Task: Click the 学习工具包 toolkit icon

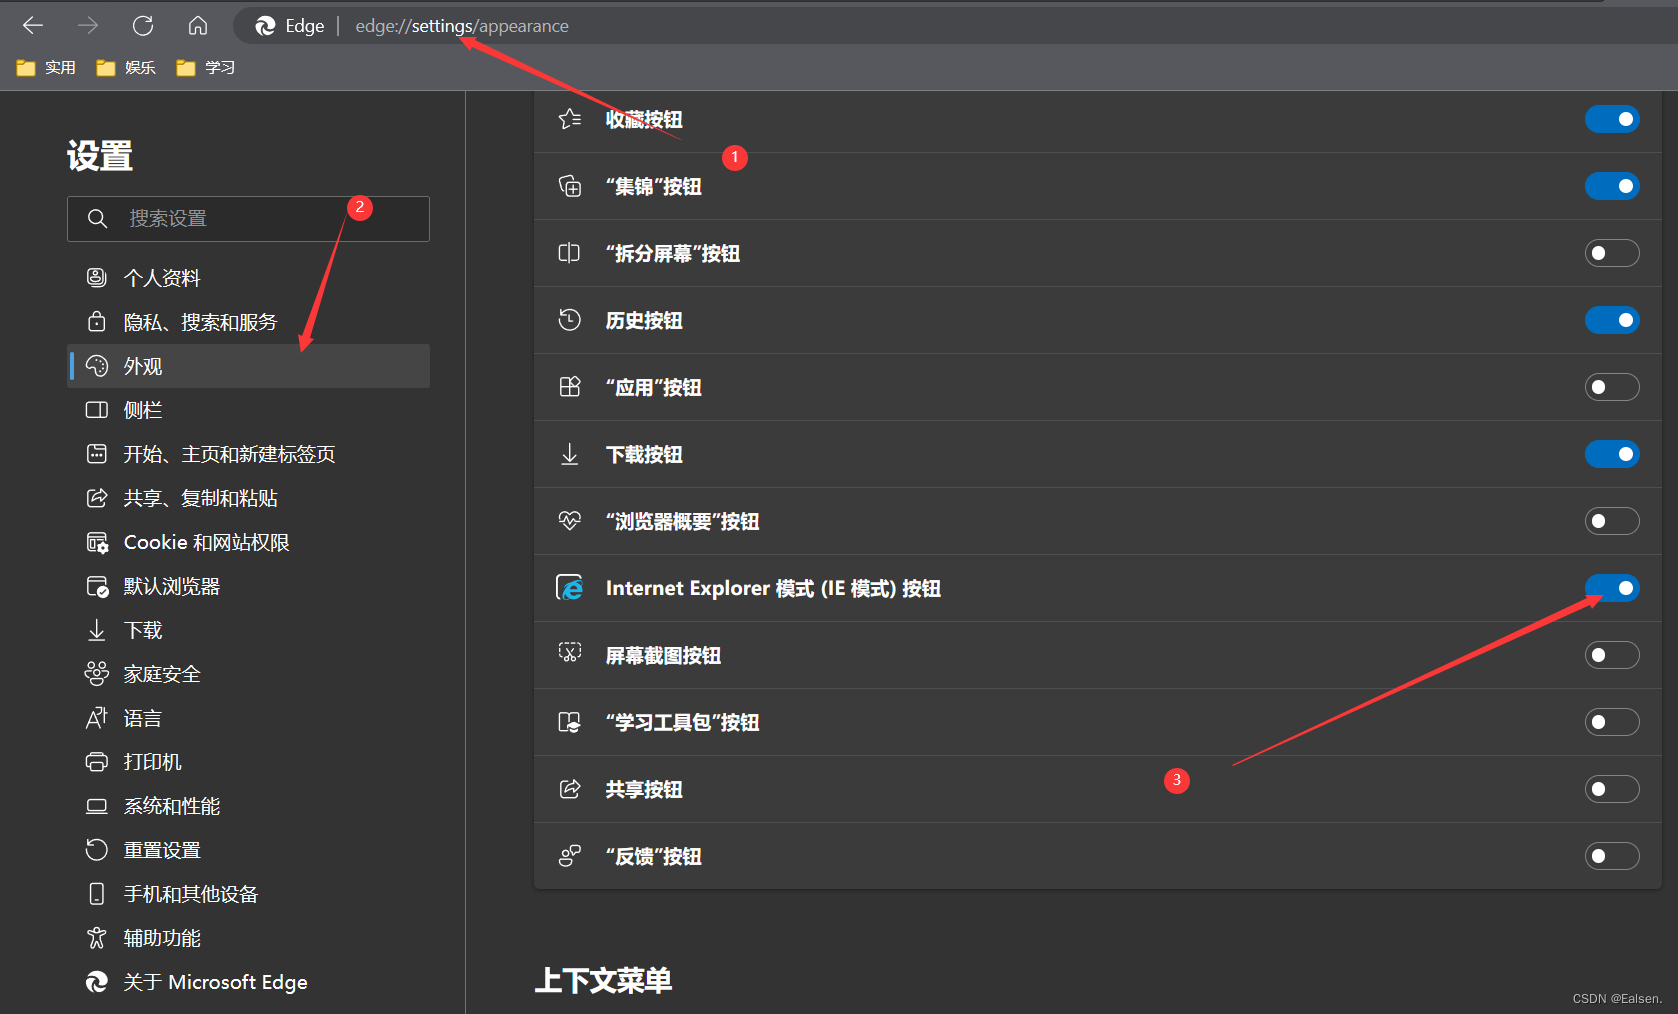Action: [x=570, y=722]
